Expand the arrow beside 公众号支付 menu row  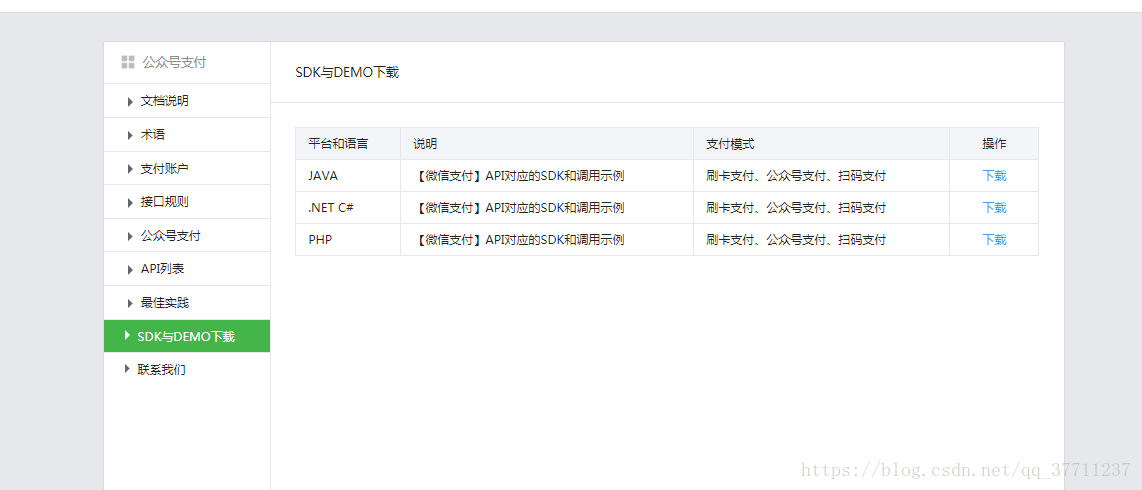click(x=130, y=236)
